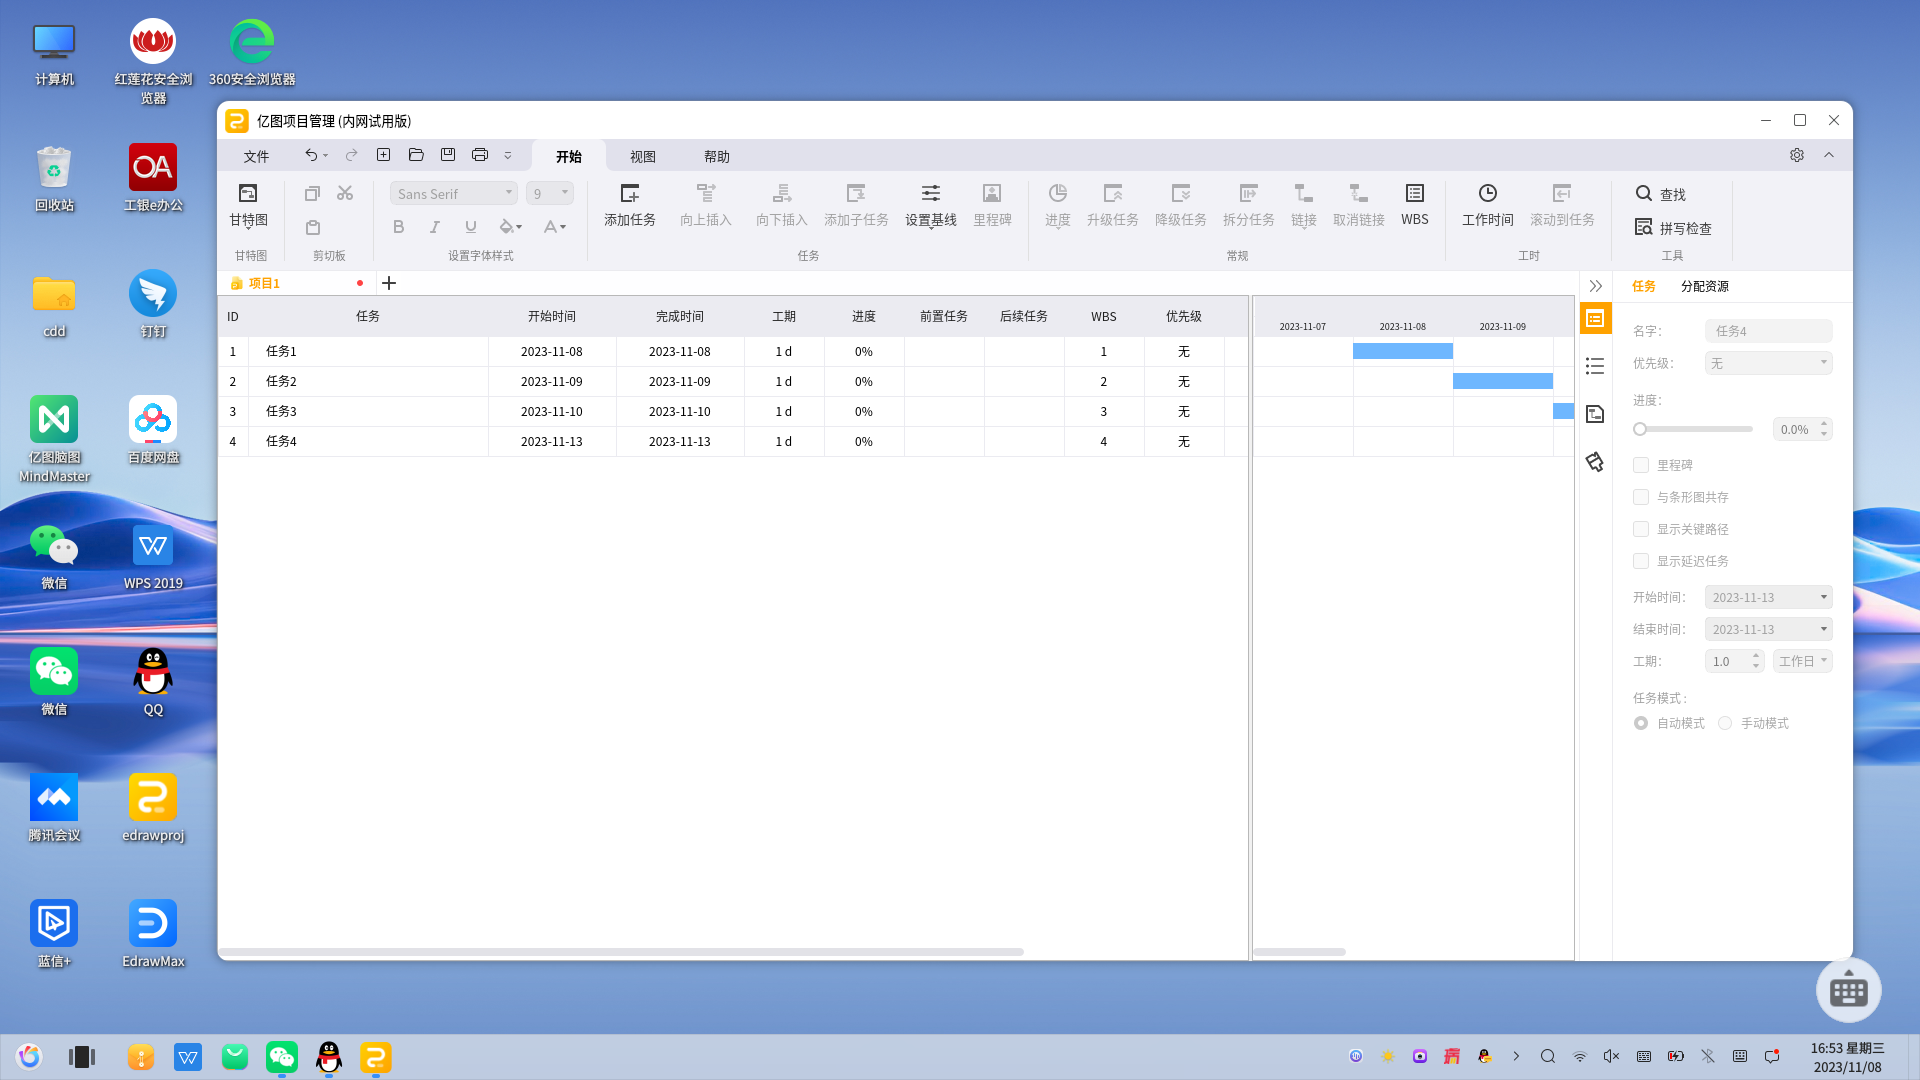
Task: Enable the Milestone (里程碑) checkbox
Action: [1641, 465]
